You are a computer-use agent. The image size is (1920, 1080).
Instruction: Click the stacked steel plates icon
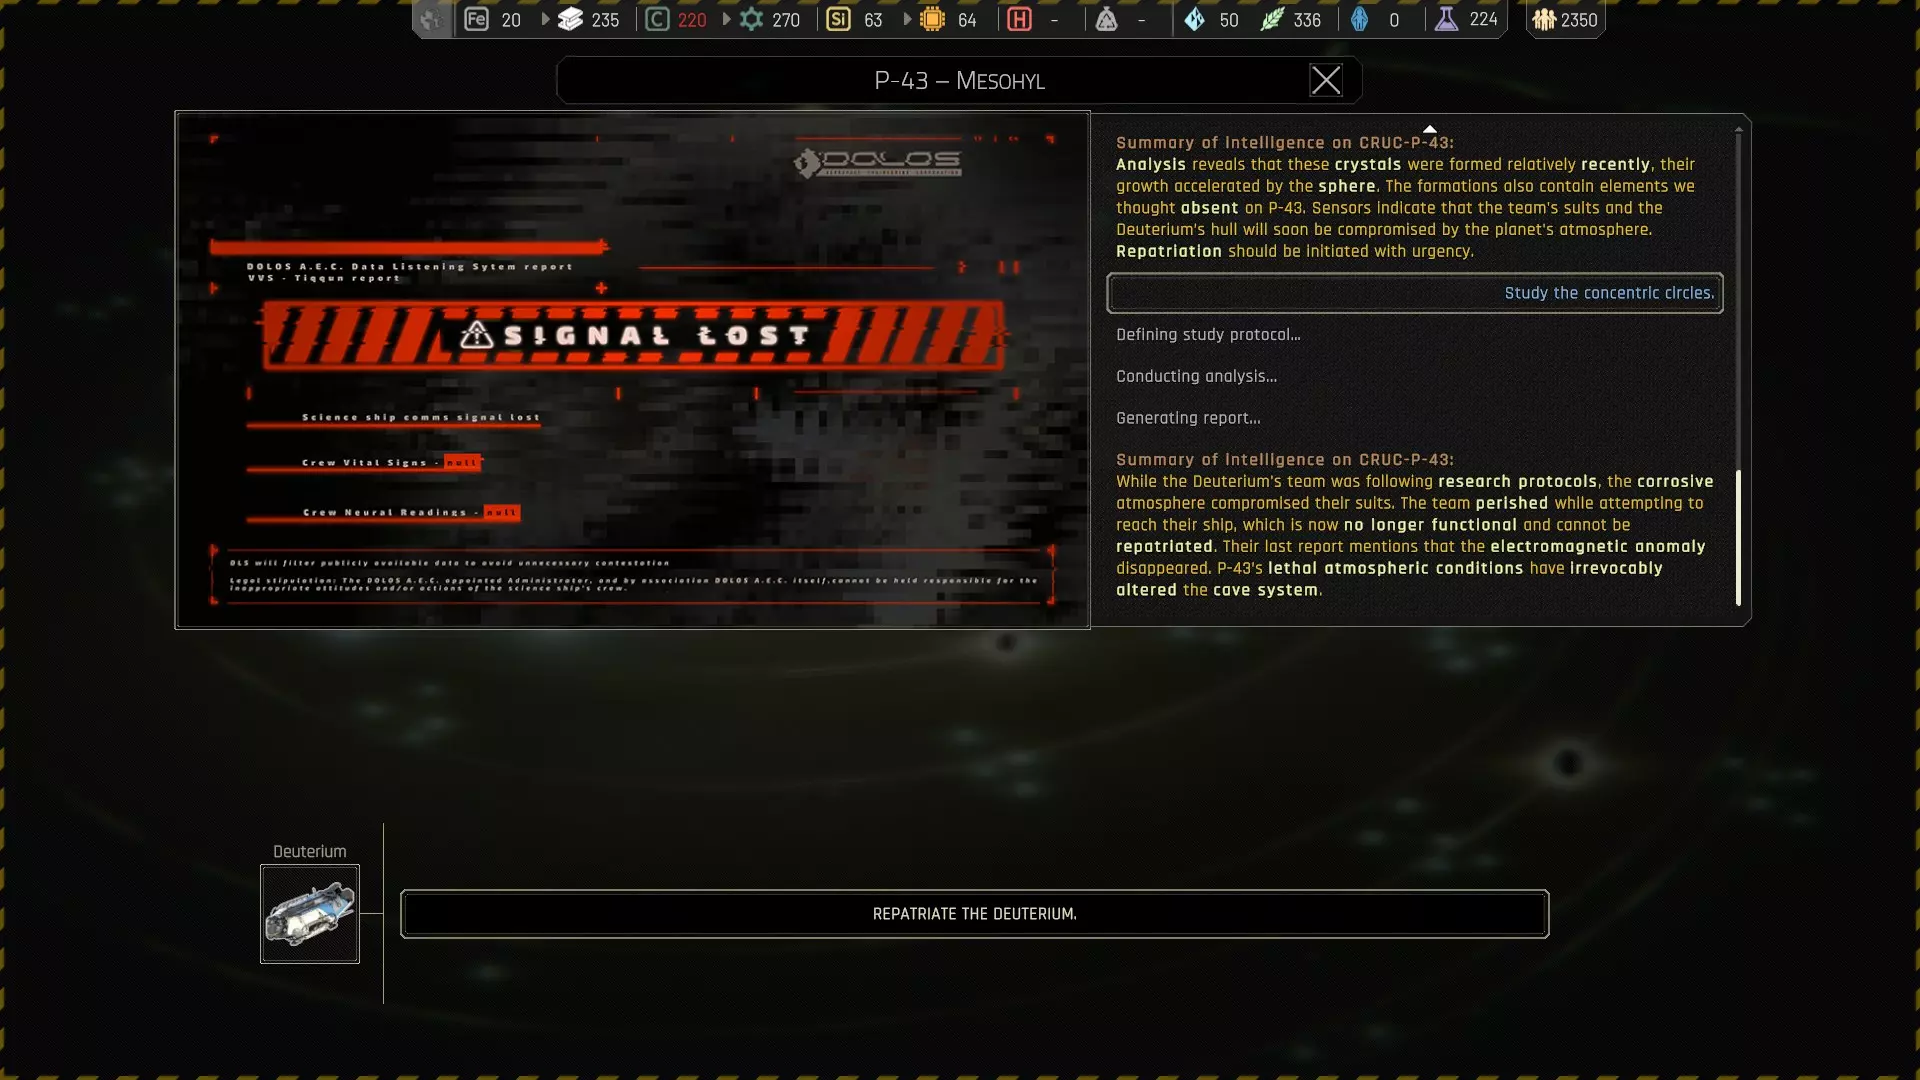[570, 19]
